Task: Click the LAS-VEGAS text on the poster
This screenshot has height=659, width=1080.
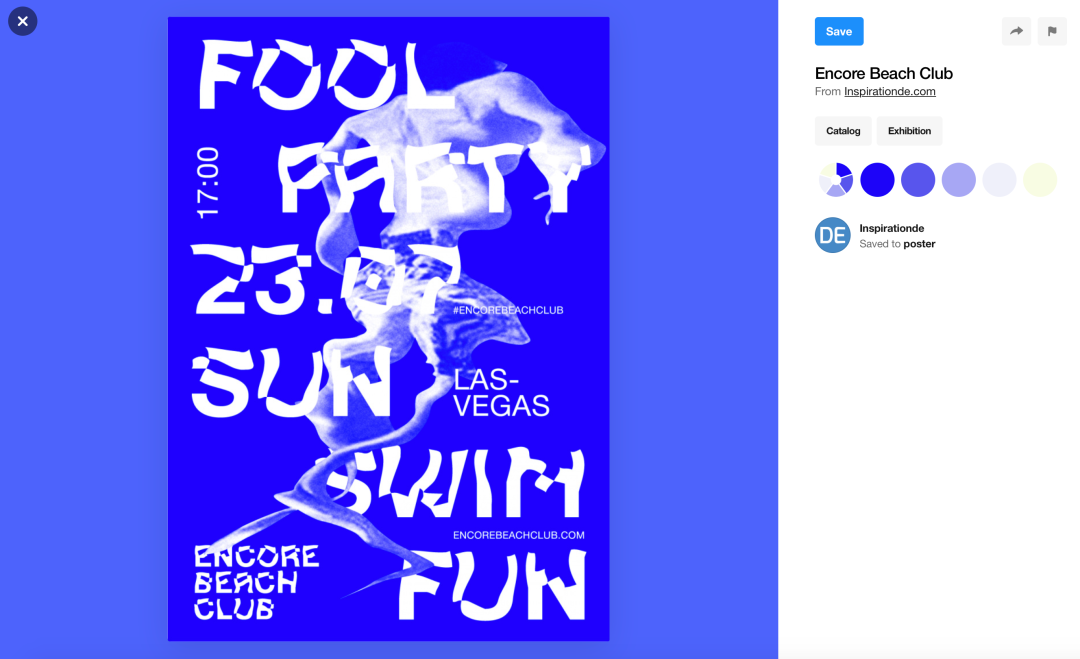Action: pos(501,393)
